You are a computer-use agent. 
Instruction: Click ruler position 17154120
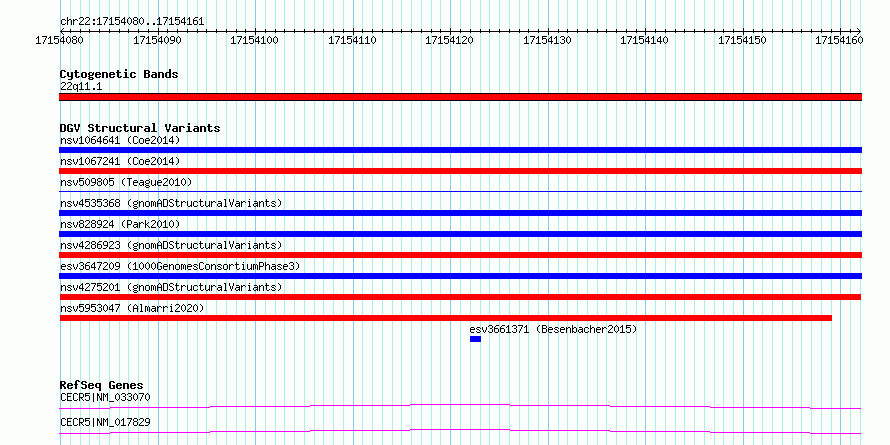[450, 40]
